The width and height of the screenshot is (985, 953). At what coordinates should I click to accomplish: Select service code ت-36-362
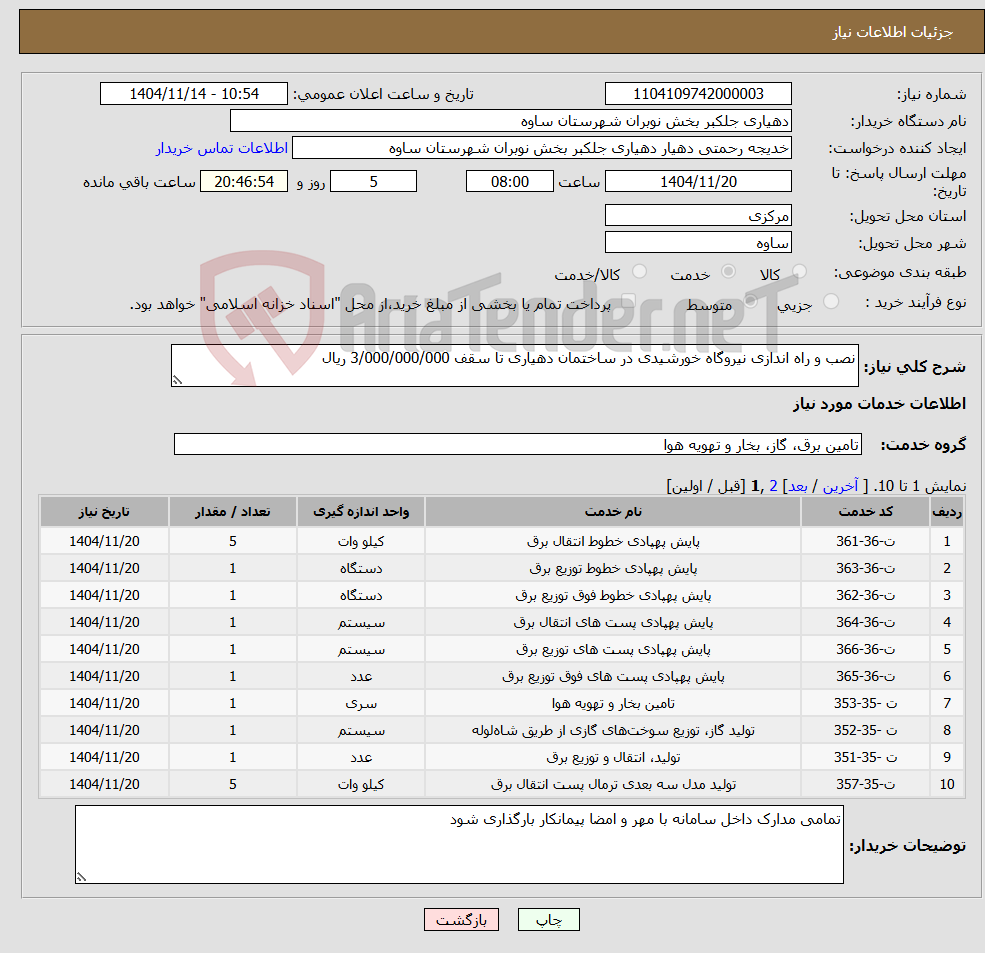tap(865, 596)
